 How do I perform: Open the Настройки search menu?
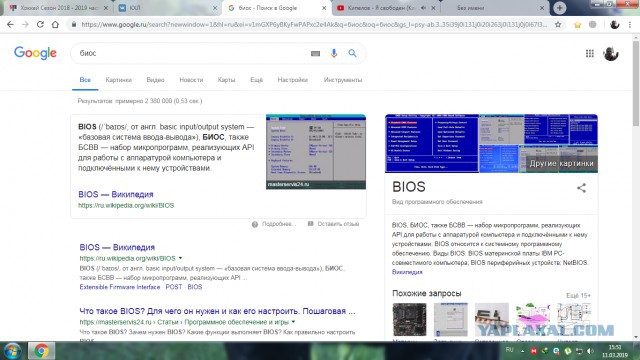(293, 80)
